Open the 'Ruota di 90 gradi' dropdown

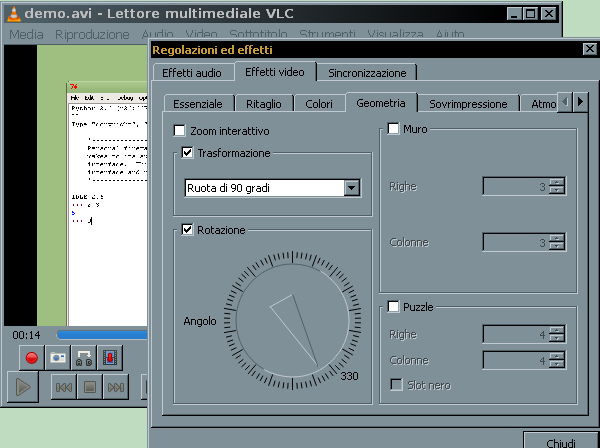273,187
